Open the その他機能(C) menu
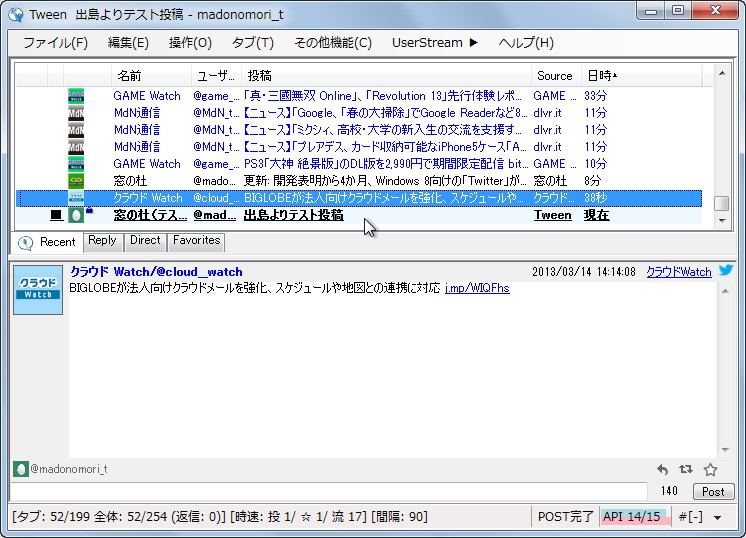The height and width of the screenshot is (538, 746). pyautogui.click(x=333, y=43)
